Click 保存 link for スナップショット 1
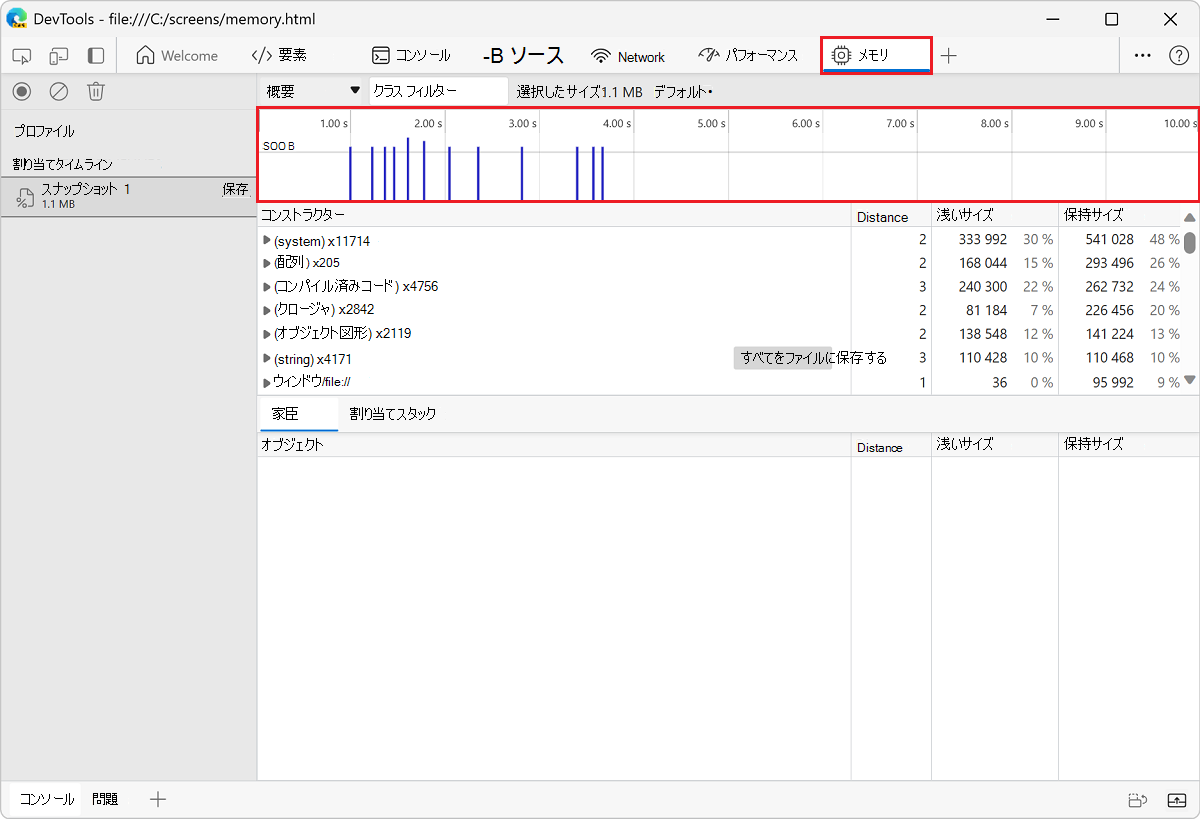1200x819 pixels. [x=235, y=189]
